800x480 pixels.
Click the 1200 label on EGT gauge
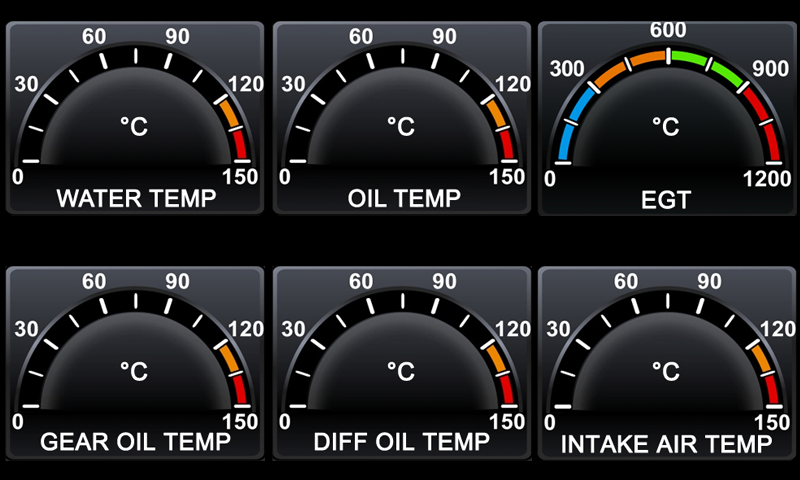[x=767, y=179]
